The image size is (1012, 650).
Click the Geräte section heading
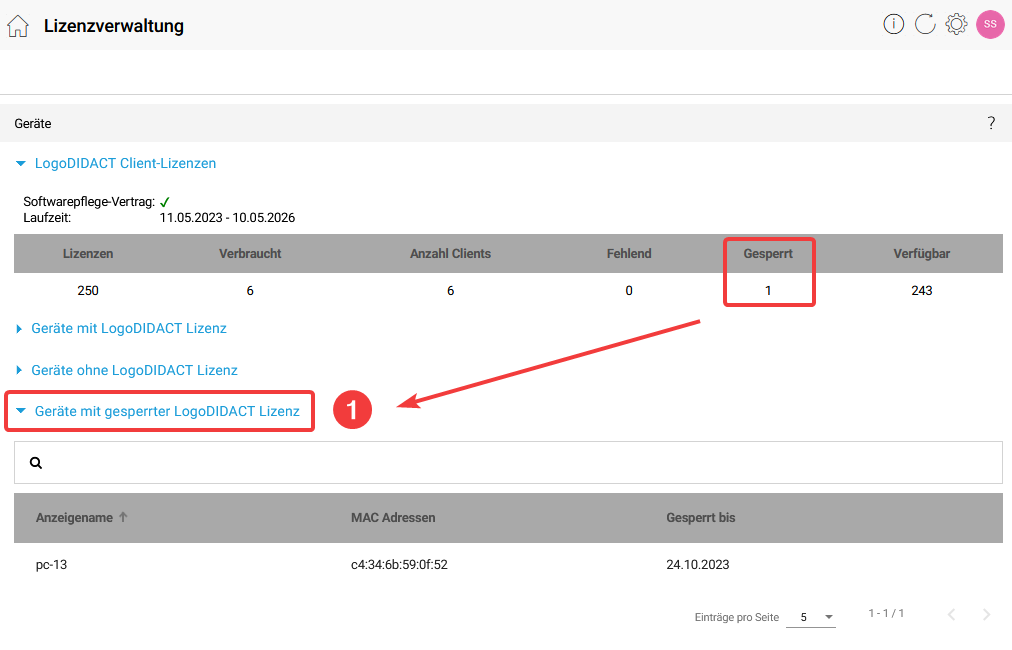(x=33, y=123)
